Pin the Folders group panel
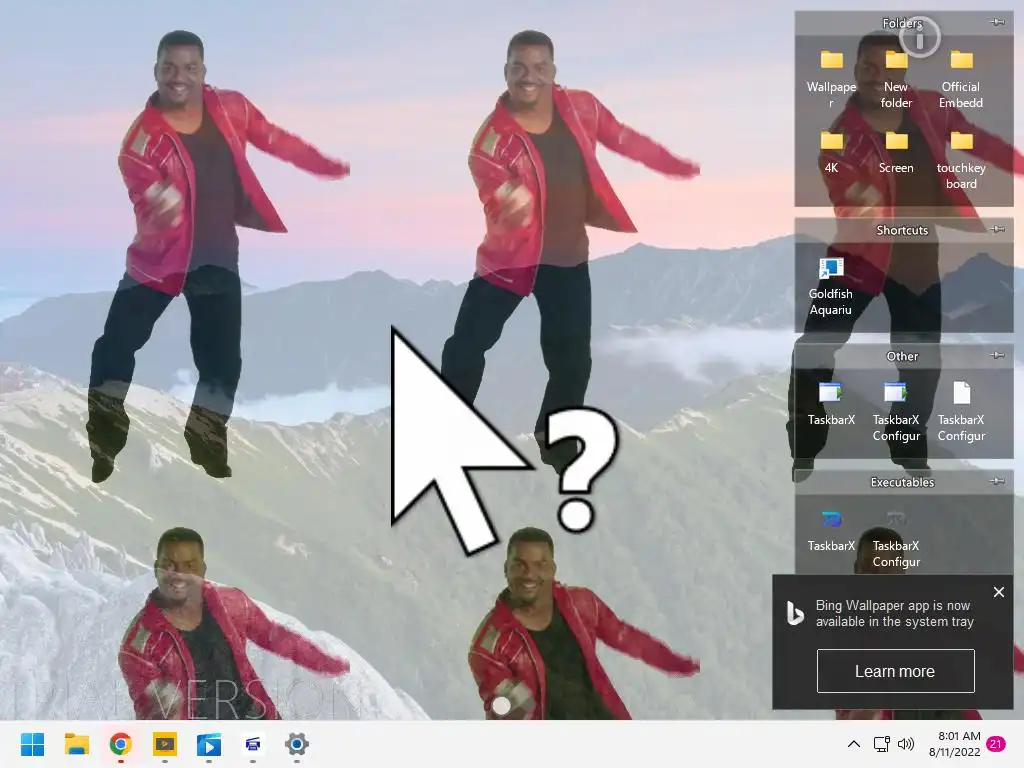The width and height of the screenshot is (1024, 768). click(x=997, y=22)
